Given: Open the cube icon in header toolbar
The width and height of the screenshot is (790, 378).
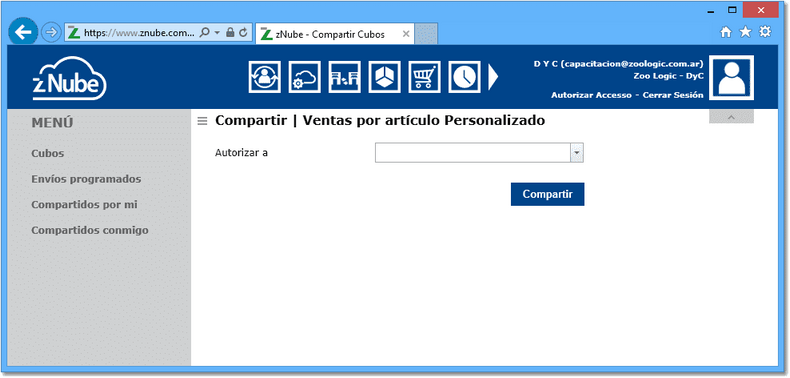Looking at the screenshot, I should pos(384,77).
